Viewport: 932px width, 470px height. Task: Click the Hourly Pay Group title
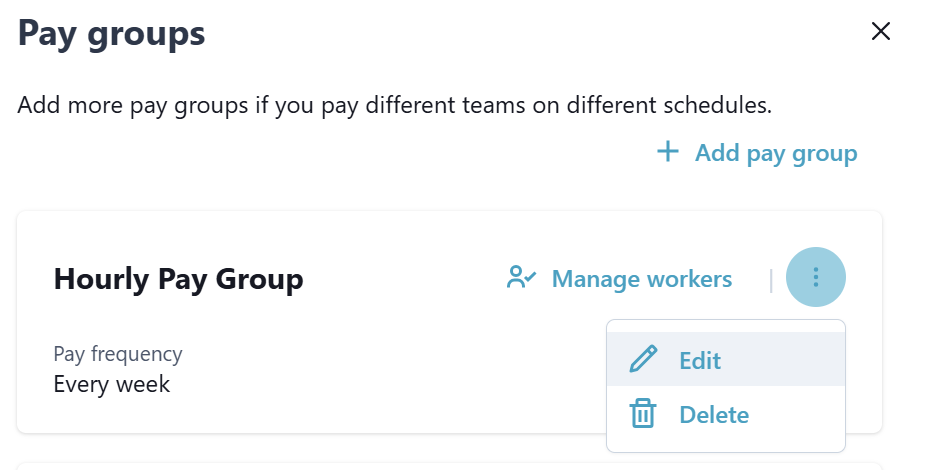click(x=178, y=279)
